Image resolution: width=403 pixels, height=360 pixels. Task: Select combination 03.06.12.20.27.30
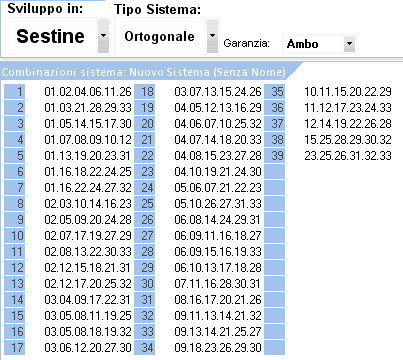(x=88, y=348)
